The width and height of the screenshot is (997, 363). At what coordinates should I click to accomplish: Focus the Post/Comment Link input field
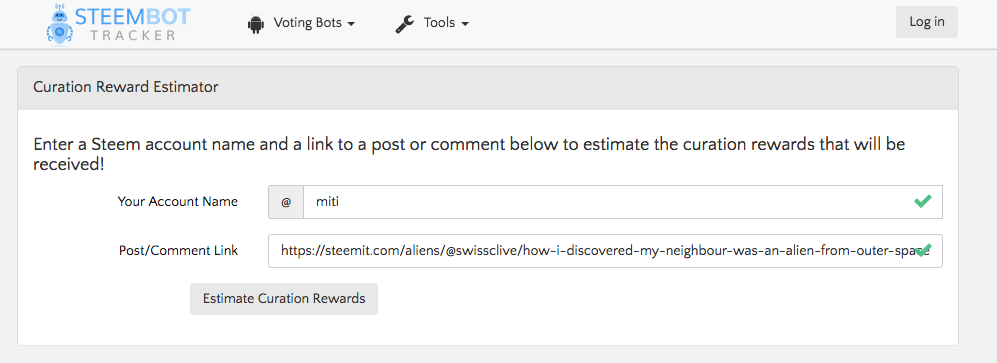tap(605, 250)
